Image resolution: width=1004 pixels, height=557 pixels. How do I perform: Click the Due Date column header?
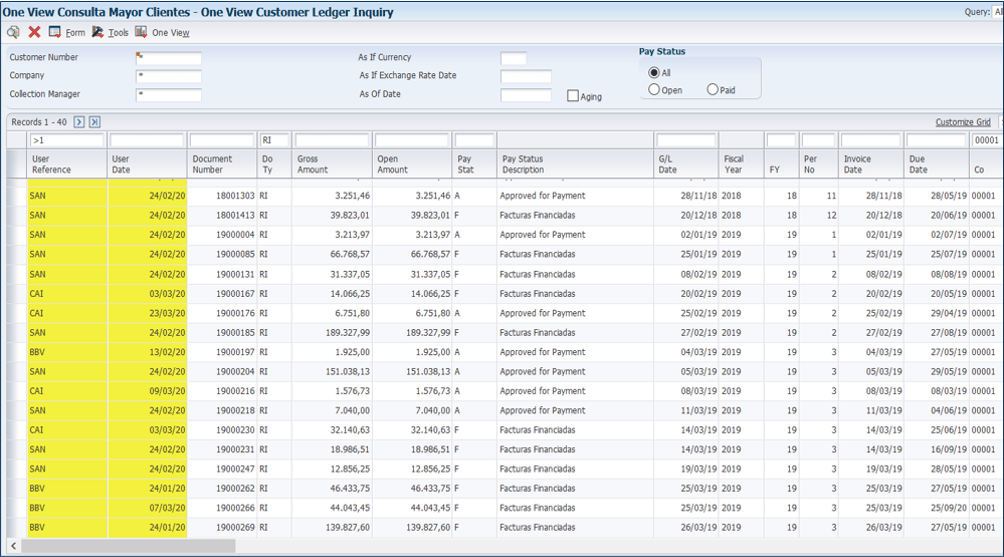tap(936, 164)
